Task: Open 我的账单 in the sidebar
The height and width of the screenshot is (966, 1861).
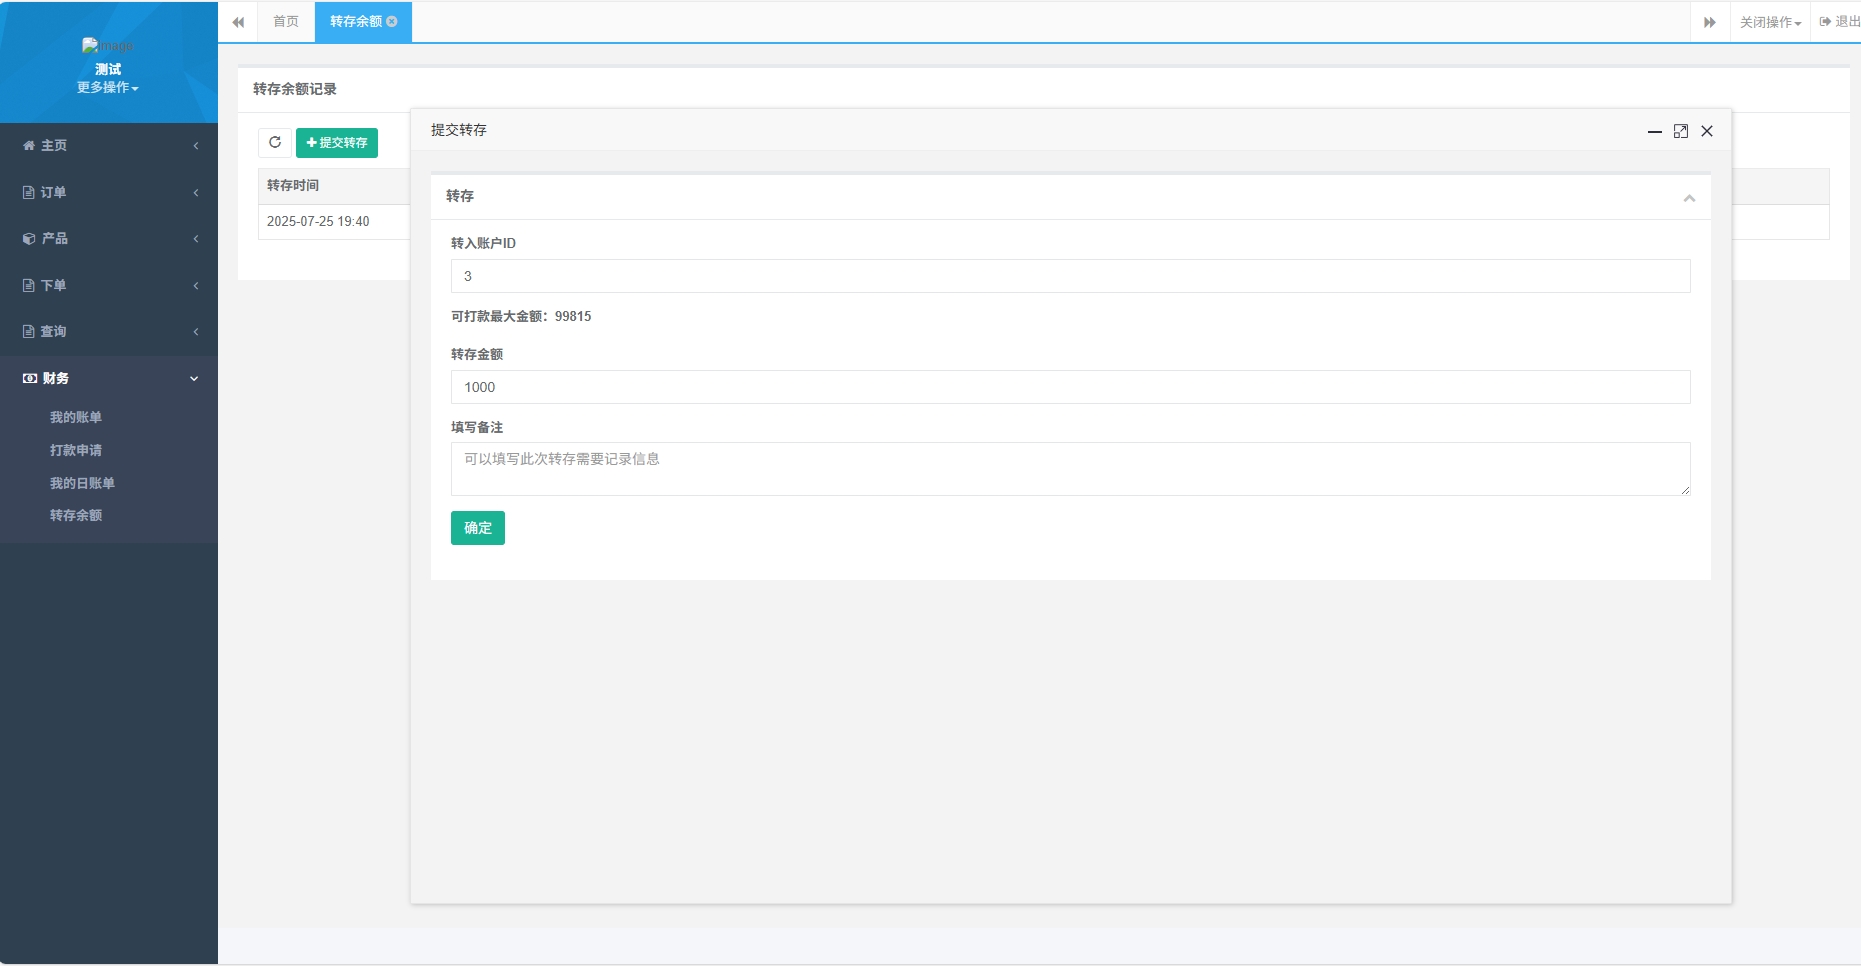Action: [76, 417]
